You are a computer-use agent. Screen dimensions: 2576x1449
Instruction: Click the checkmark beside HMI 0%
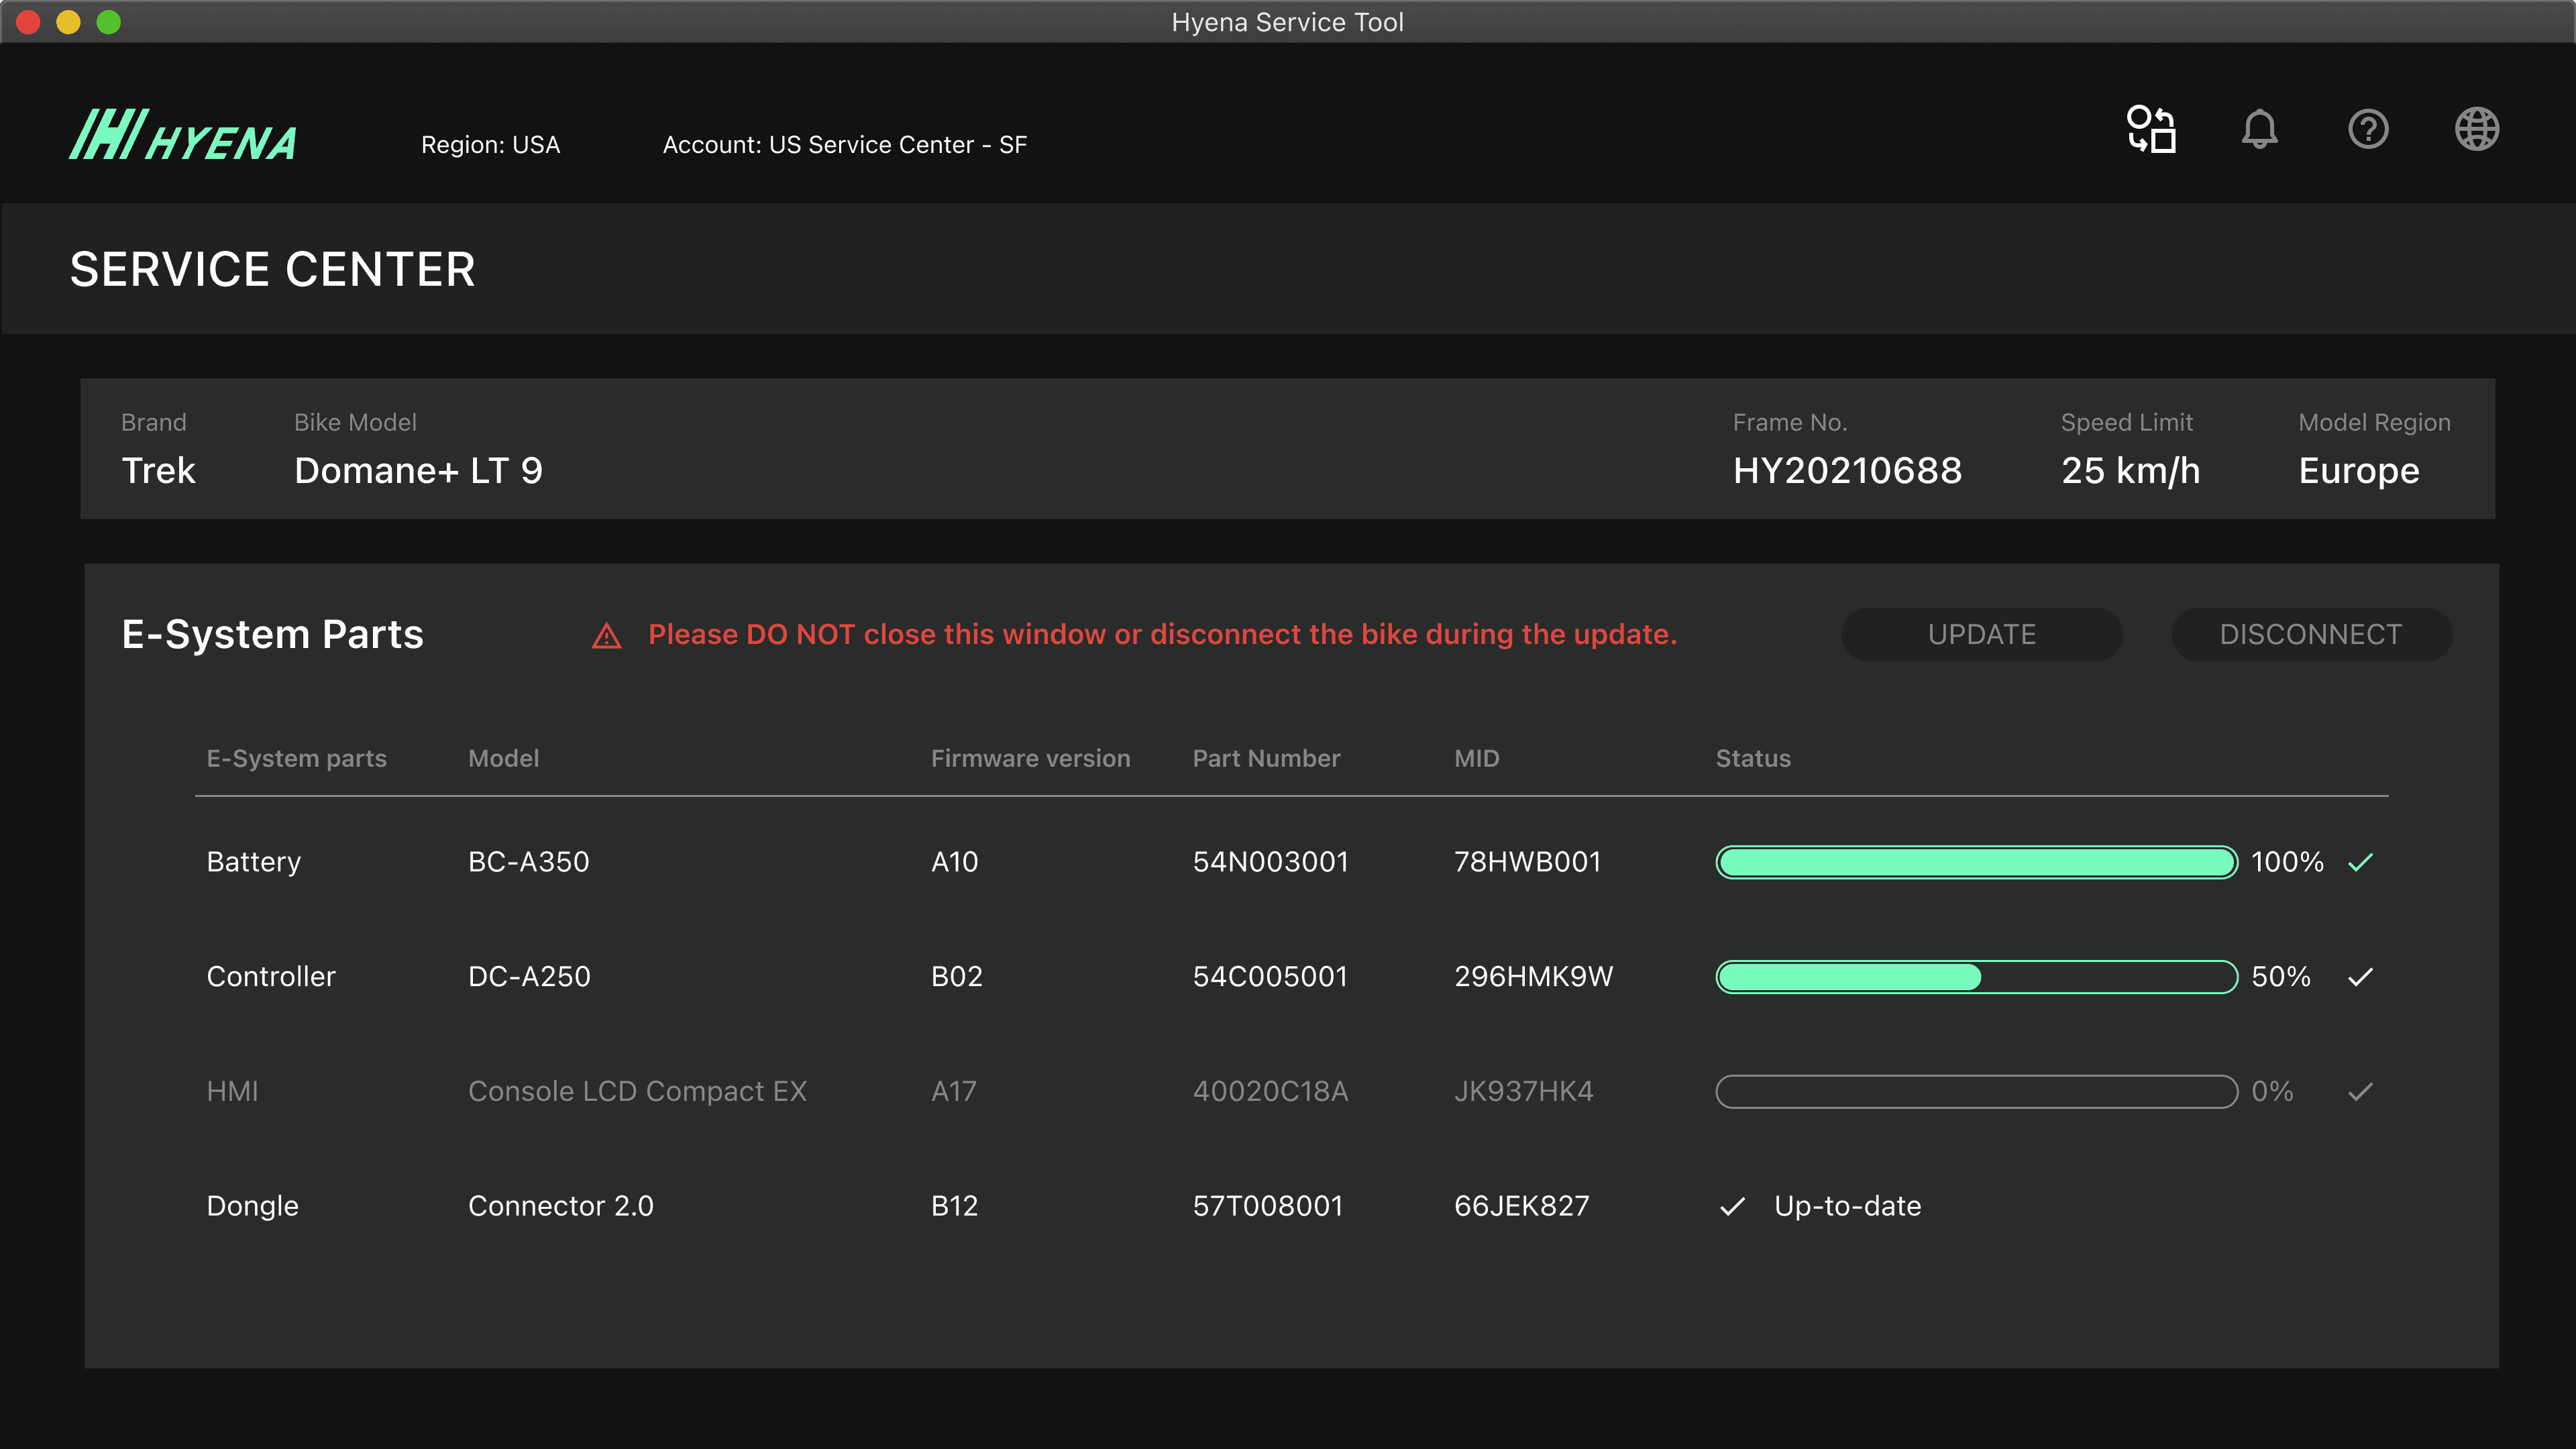(2360, 1092)
